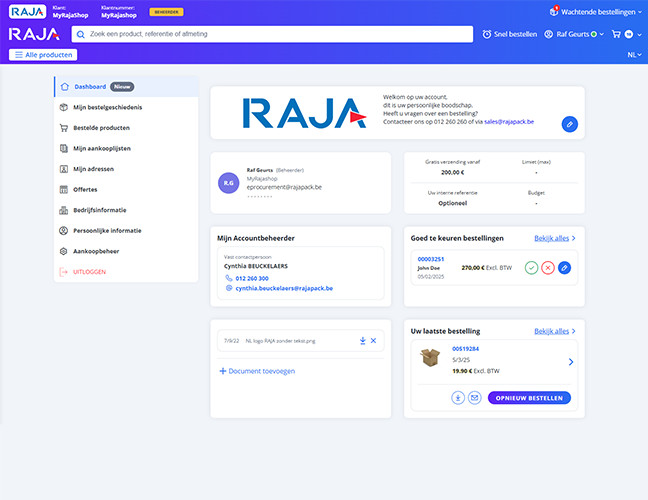
Task: Expand the cart dropdown chevron
Action: point(639,35)
